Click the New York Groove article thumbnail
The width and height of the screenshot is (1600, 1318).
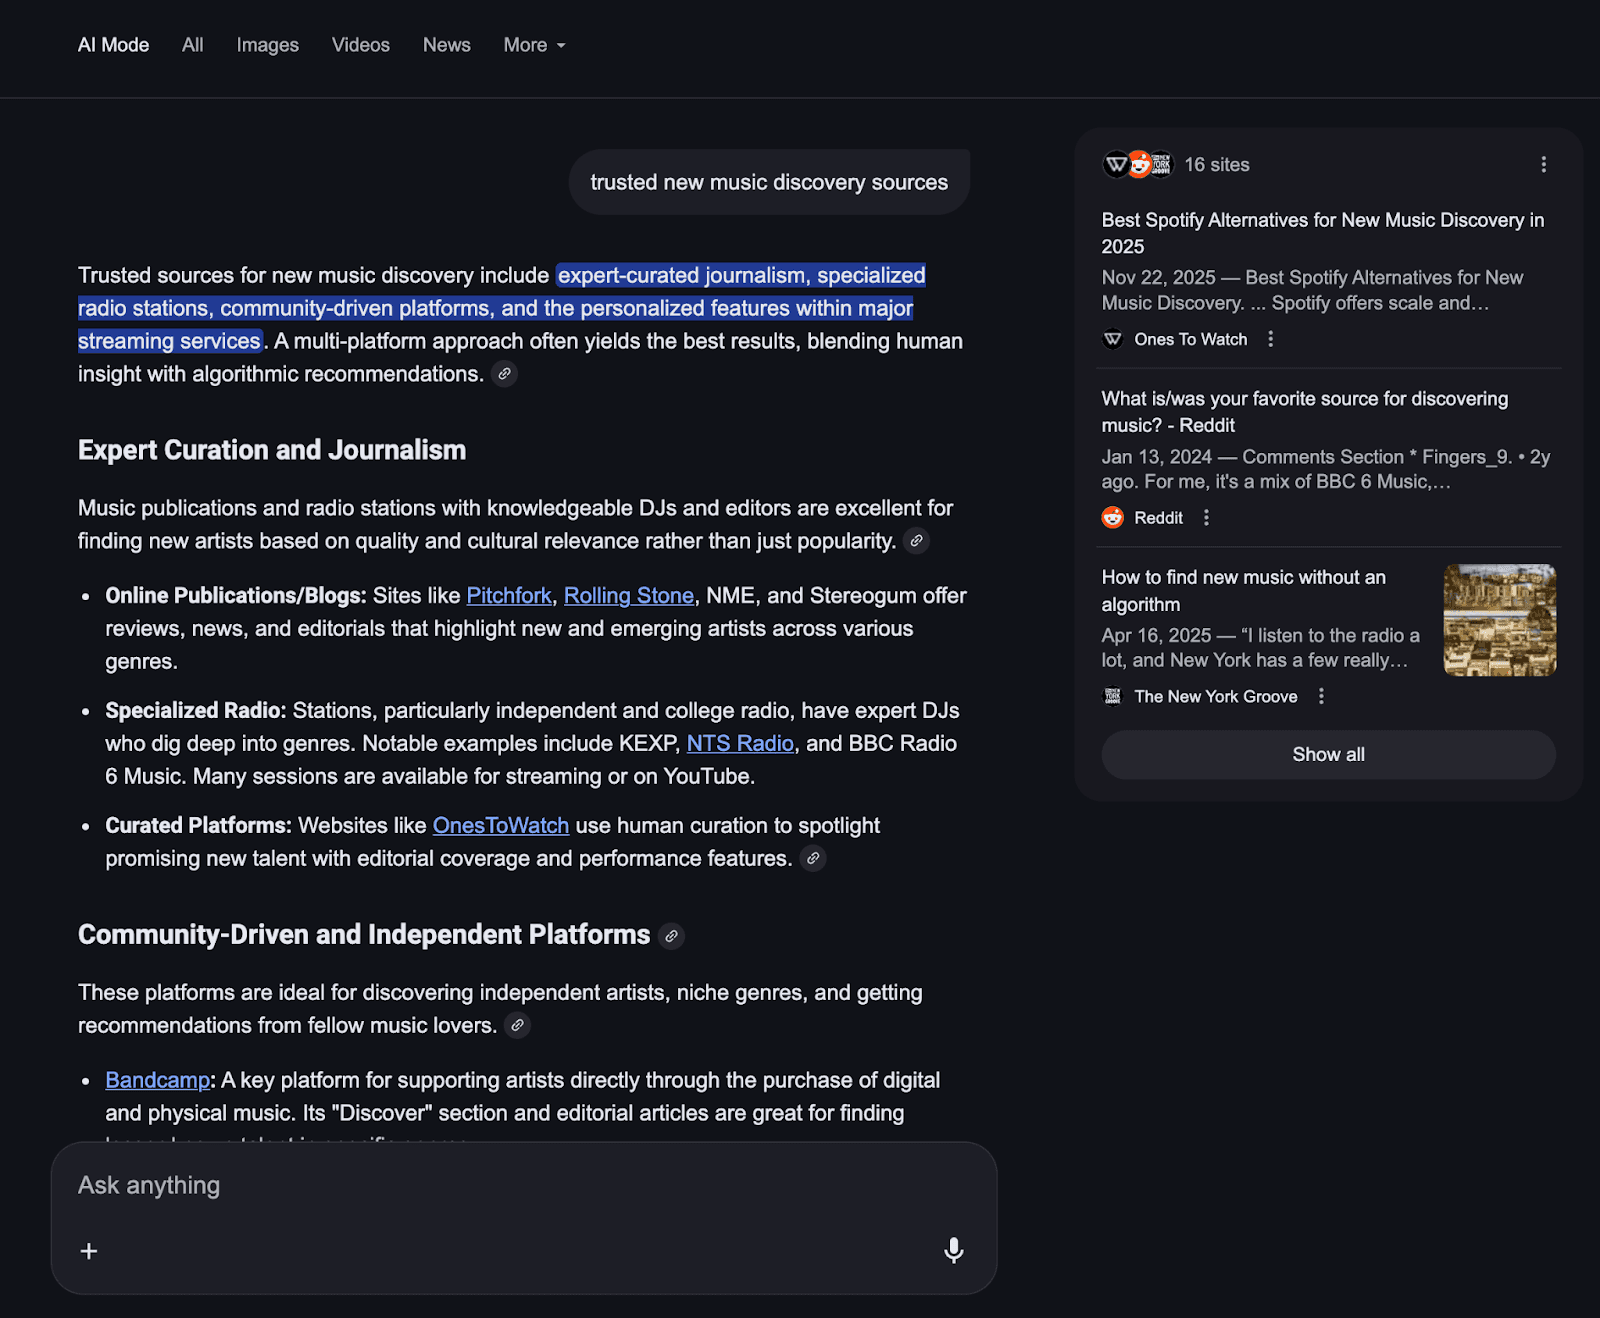pyautogui.click(x=1500, y=621)
